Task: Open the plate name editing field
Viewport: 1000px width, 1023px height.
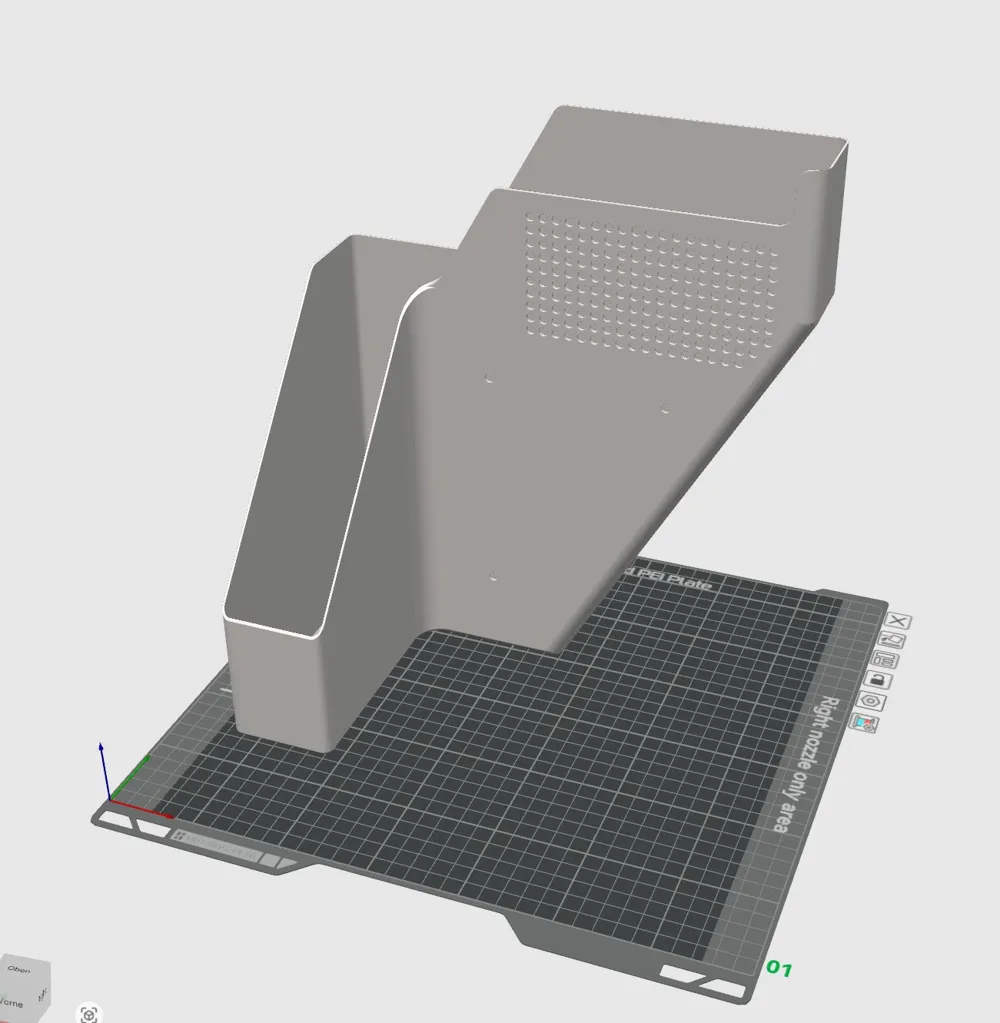Action: (885, 659)
